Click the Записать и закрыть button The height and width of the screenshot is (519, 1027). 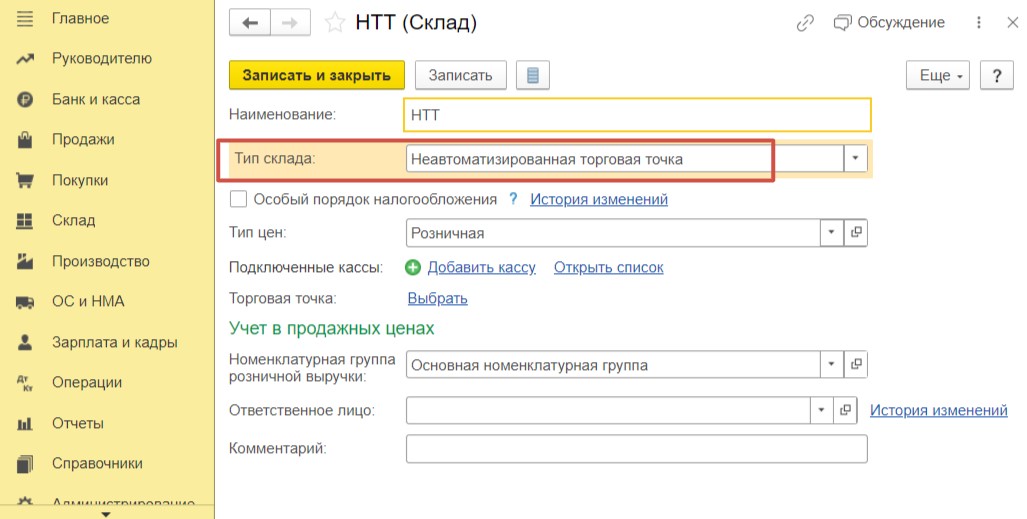pyautogui.click(x=316, y=75)
